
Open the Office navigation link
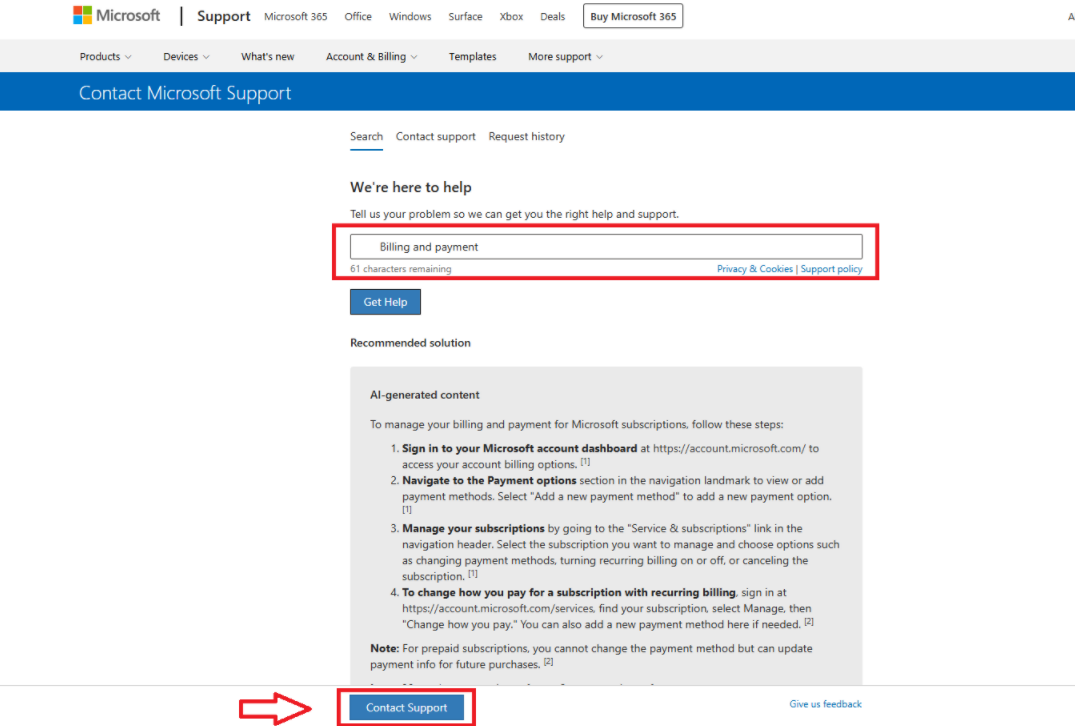(358, 16)
